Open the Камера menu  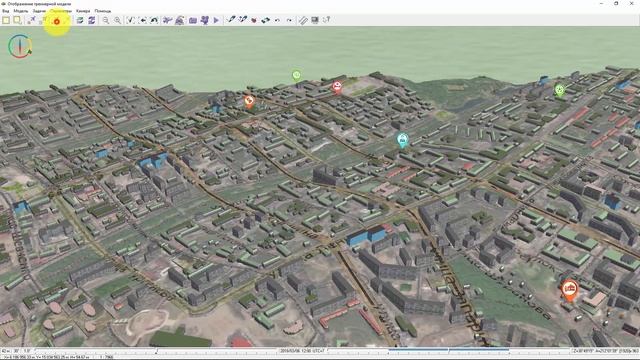tap(83, 11)
